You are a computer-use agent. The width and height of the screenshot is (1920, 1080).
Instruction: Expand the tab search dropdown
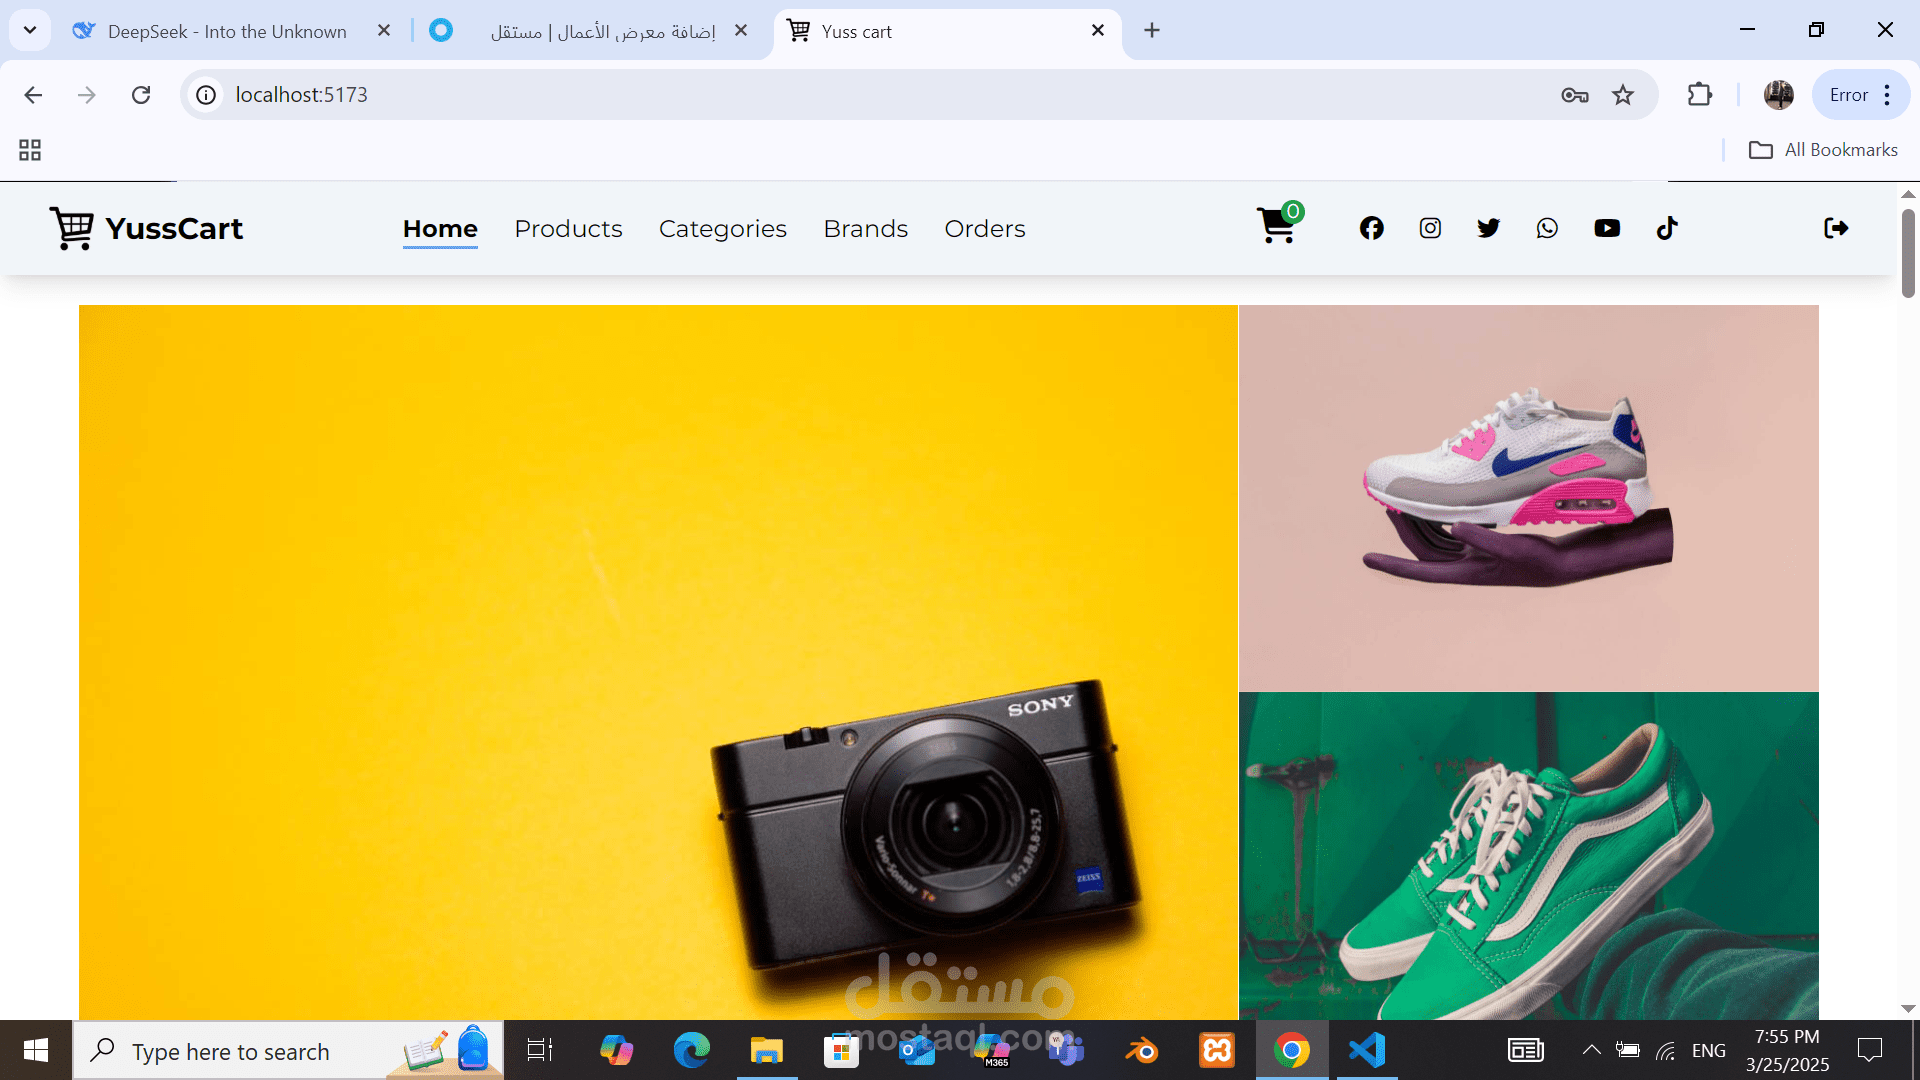(x=30, y=30)
